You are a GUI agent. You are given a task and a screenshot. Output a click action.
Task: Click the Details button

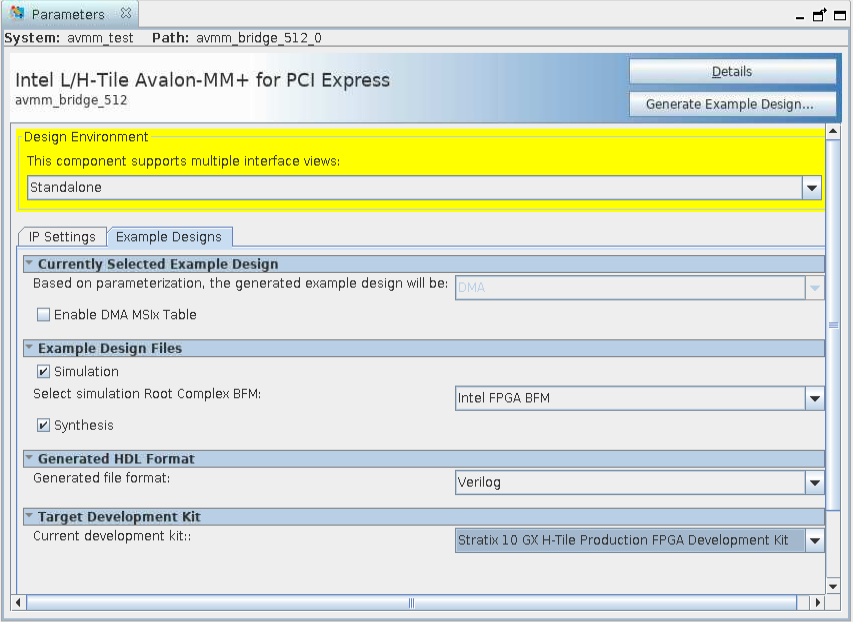click(x=732, y=72)
